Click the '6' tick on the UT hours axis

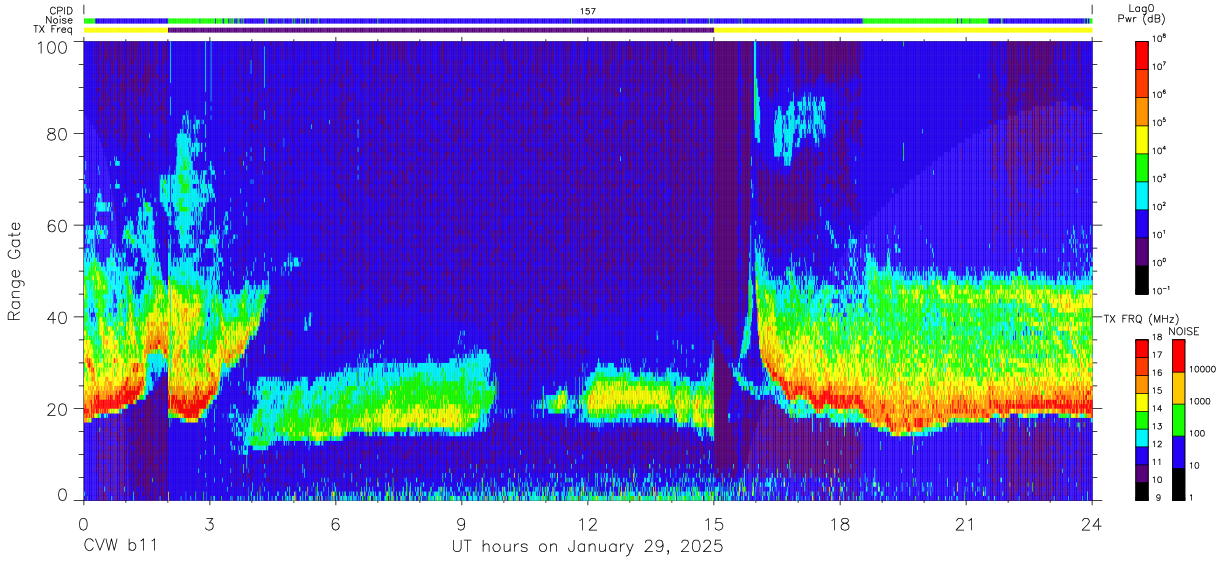pyautogui.click(x=335, y=524)
